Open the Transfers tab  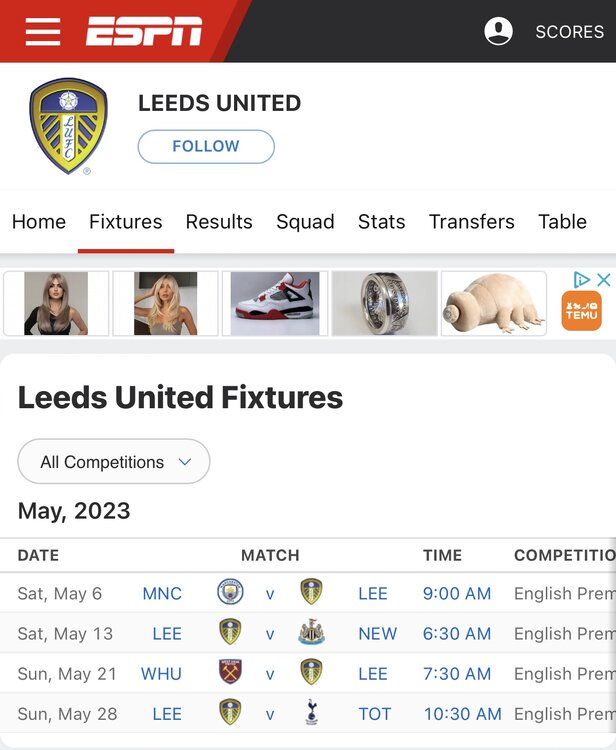click(471, 222)
